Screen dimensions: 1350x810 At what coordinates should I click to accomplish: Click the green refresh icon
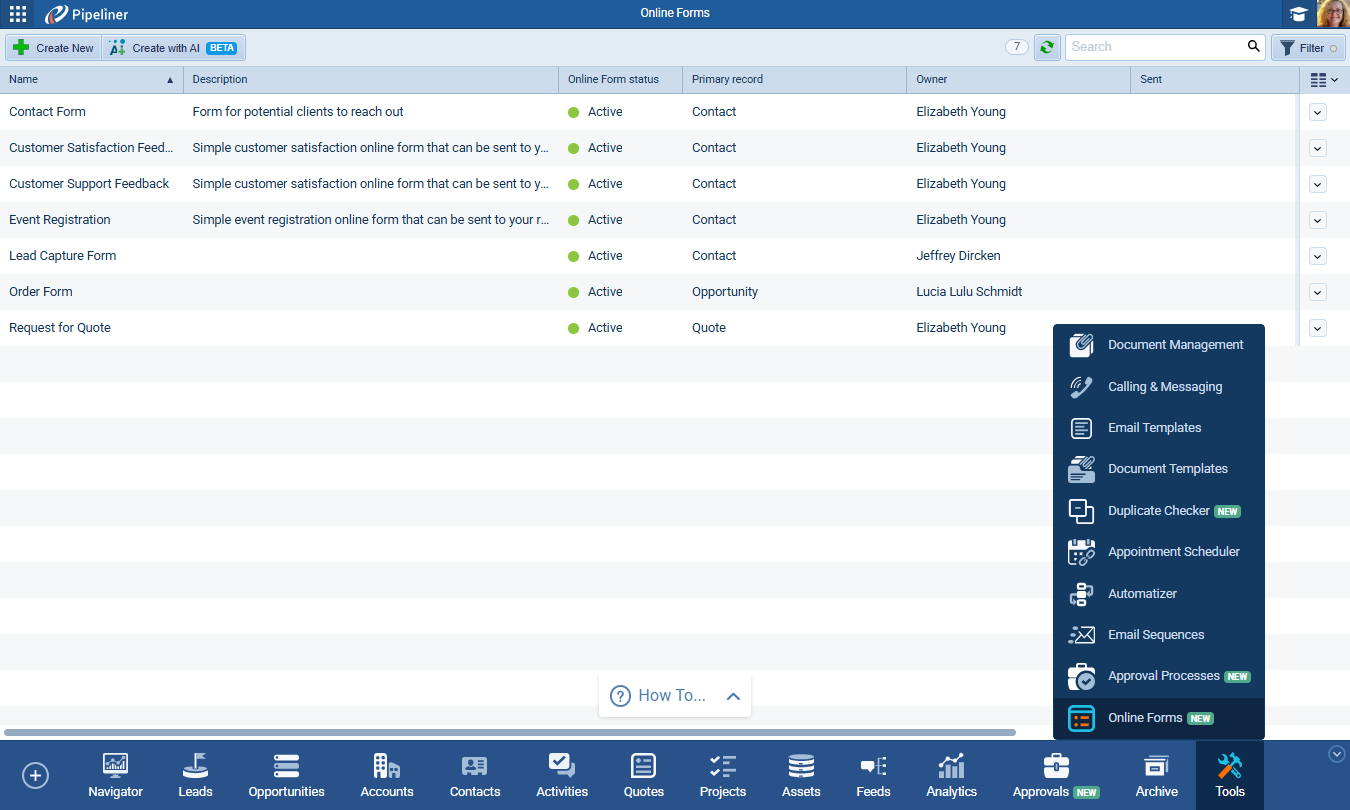pyautogui.click(x=1047, y=47)
